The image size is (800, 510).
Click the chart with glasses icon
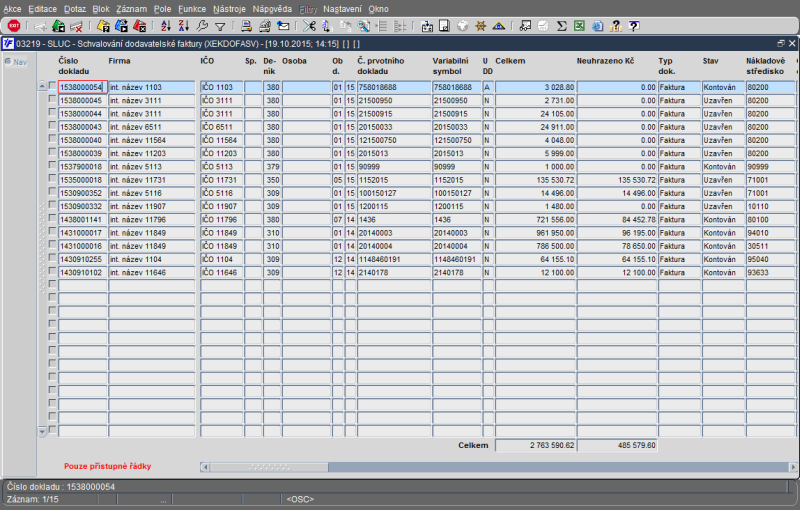[525, 26]
